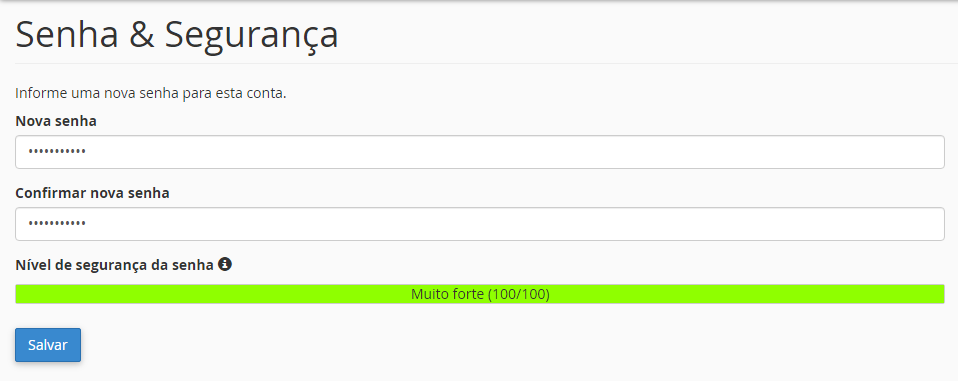This screenshot has width=958, height=381.
Task: Click the green password strength bar
Action: coord(480,294)
